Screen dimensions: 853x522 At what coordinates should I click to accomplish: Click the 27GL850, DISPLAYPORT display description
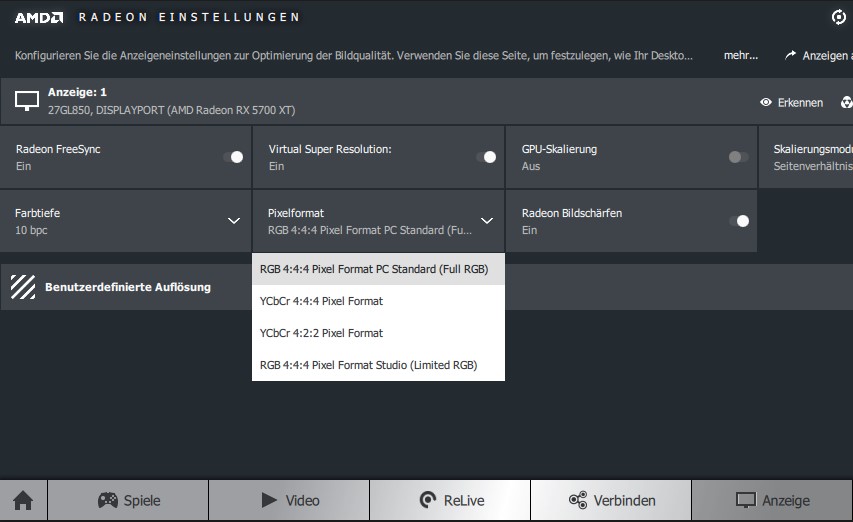point(171,110)
